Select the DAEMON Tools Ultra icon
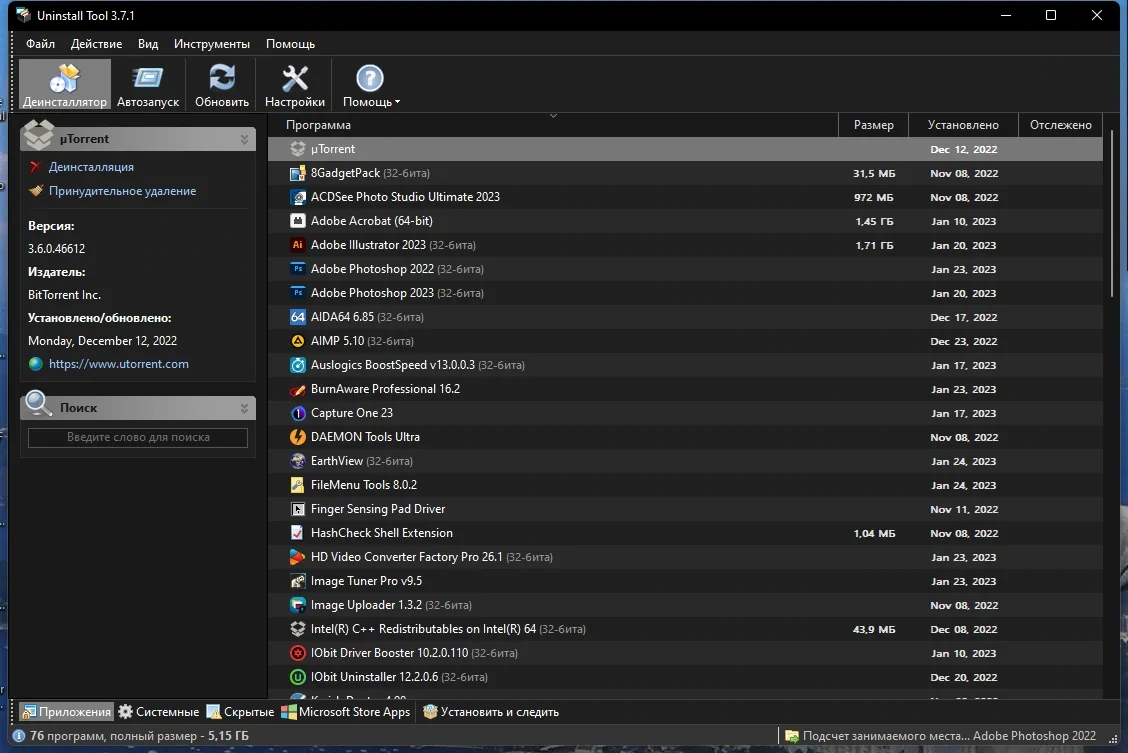The image size is (1128, 753). coord(297,437)
